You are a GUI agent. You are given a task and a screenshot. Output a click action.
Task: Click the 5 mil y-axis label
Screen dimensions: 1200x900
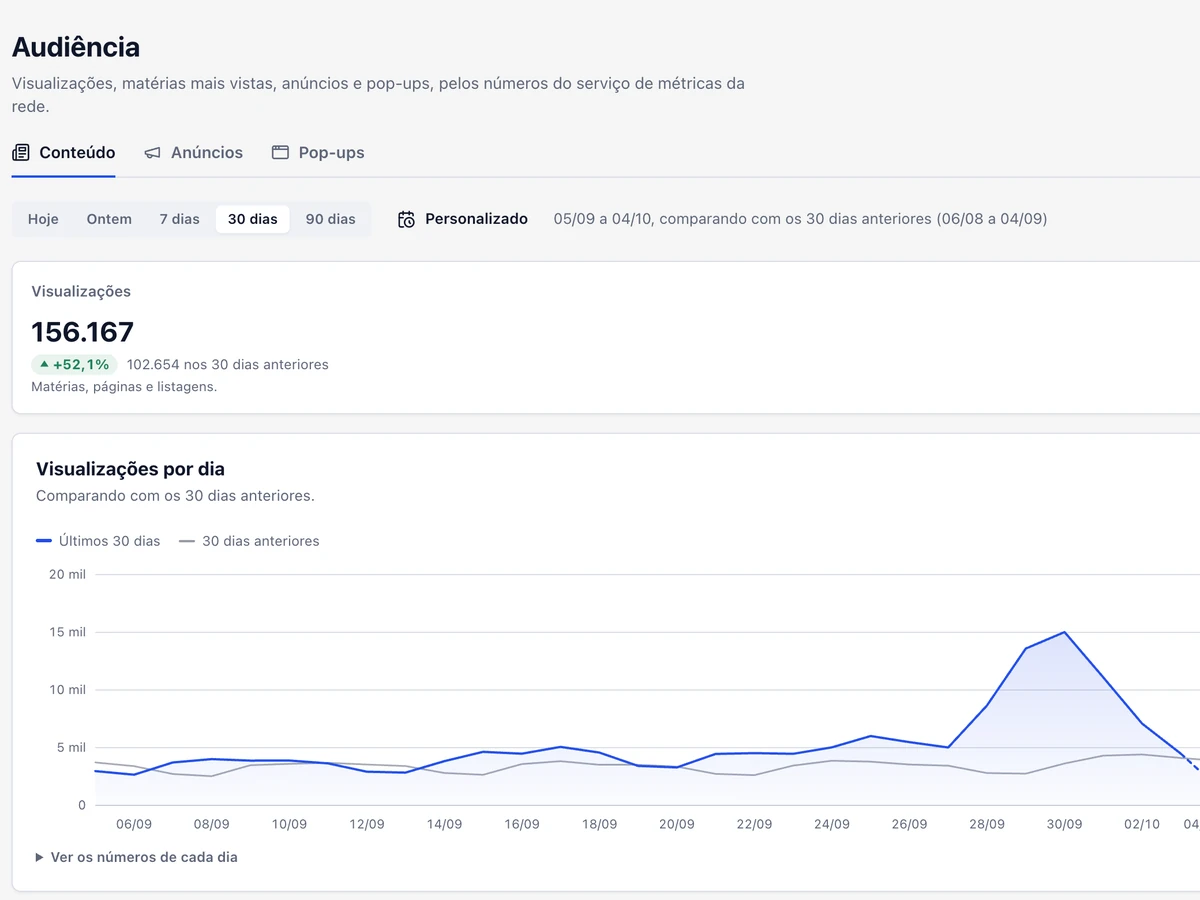tap(70, 748)
